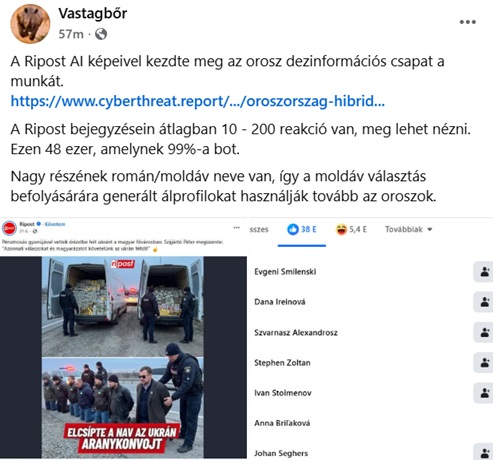Click the 57m post timestamp
Screen dimensions: 493x460
tap(71, 34)
